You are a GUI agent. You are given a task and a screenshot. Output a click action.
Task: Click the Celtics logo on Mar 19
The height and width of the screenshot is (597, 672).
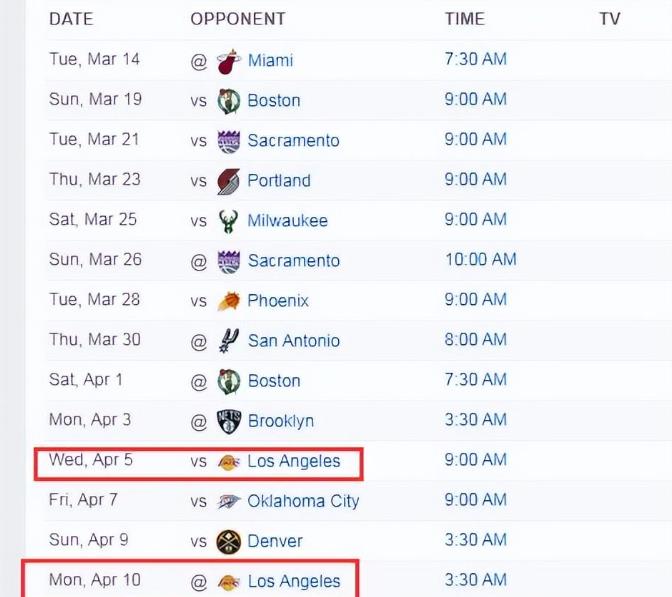click(229, 100)
